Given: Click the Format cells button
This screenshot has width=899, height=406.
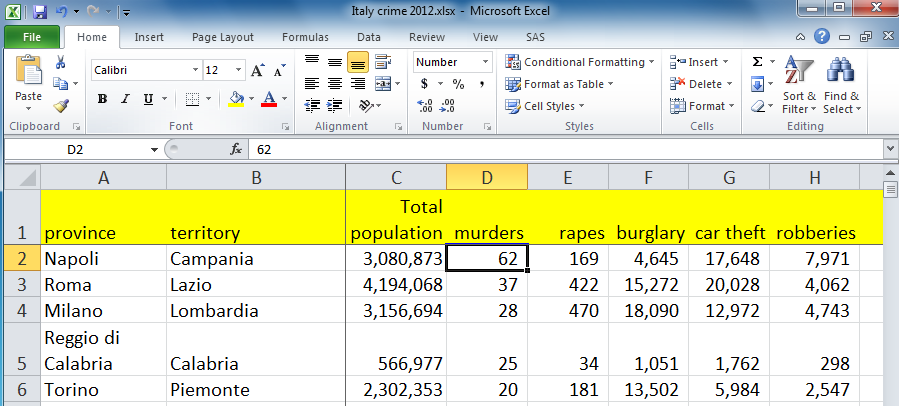Looking at the screenshot, I should tap(702, 106).
